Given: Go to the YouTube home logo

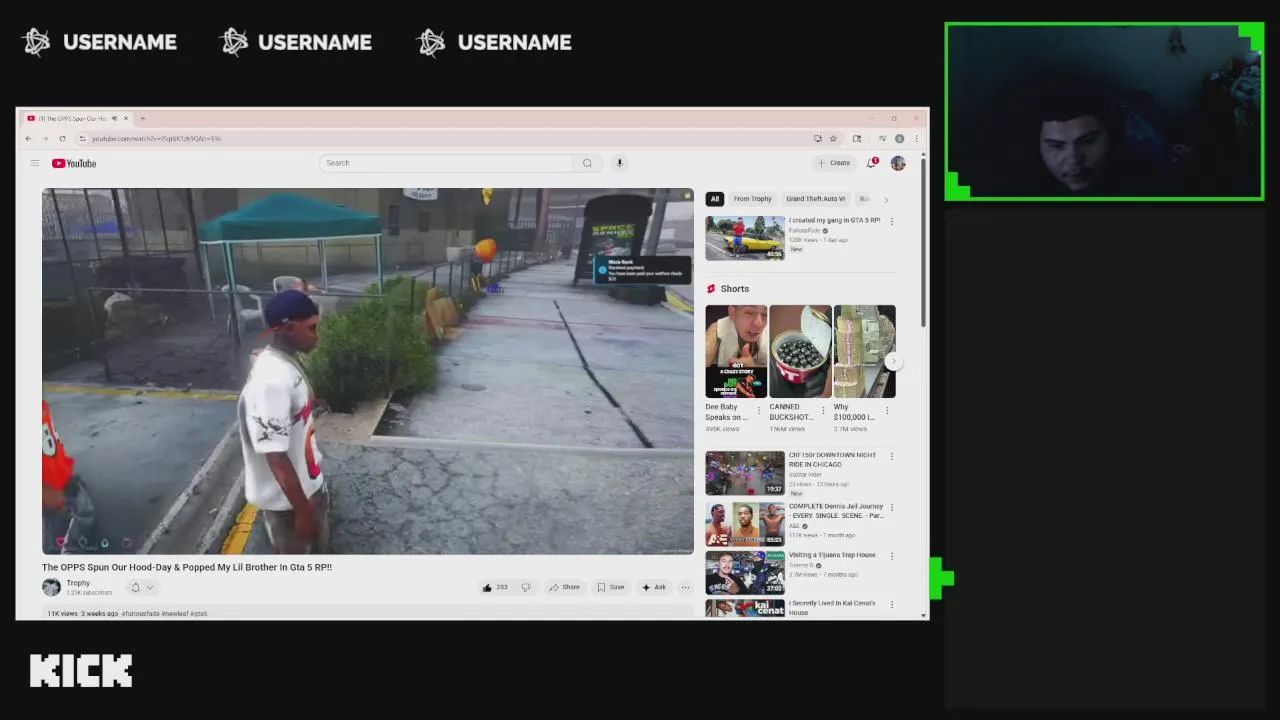Looking at the screenshot, I should tap(74, 163).
